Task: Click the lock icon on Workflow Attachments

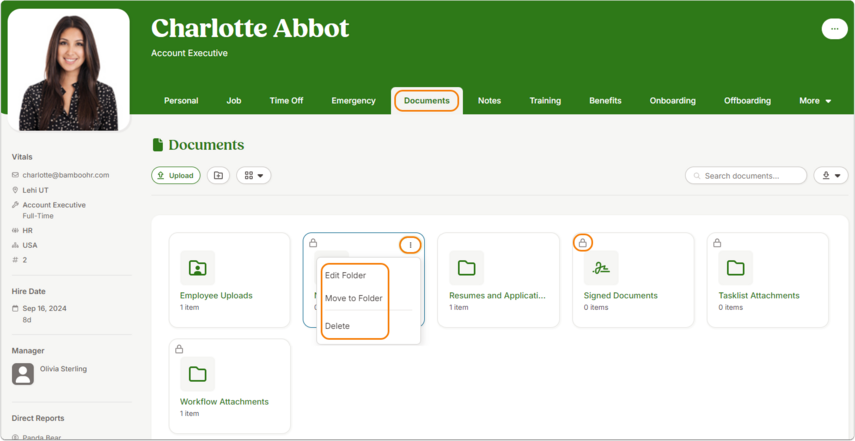Action: (179, 349)
